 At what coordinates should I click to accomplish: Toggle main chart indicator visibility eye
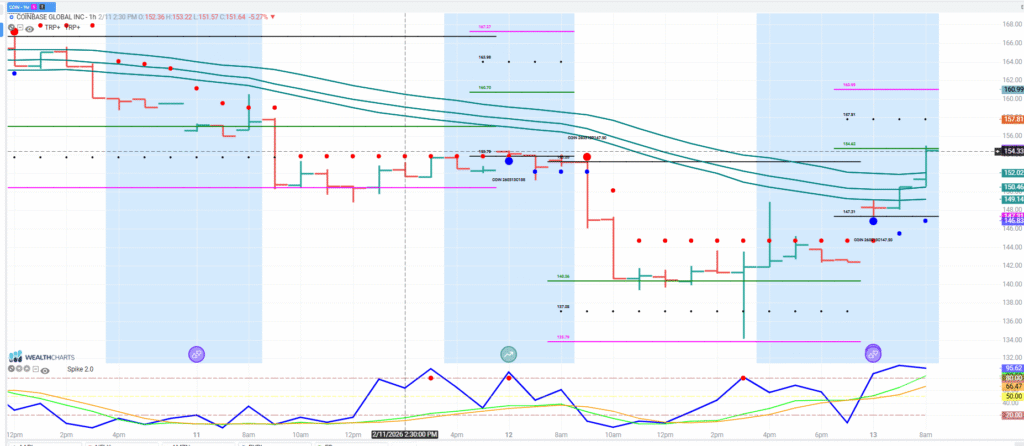coord(30,29)
